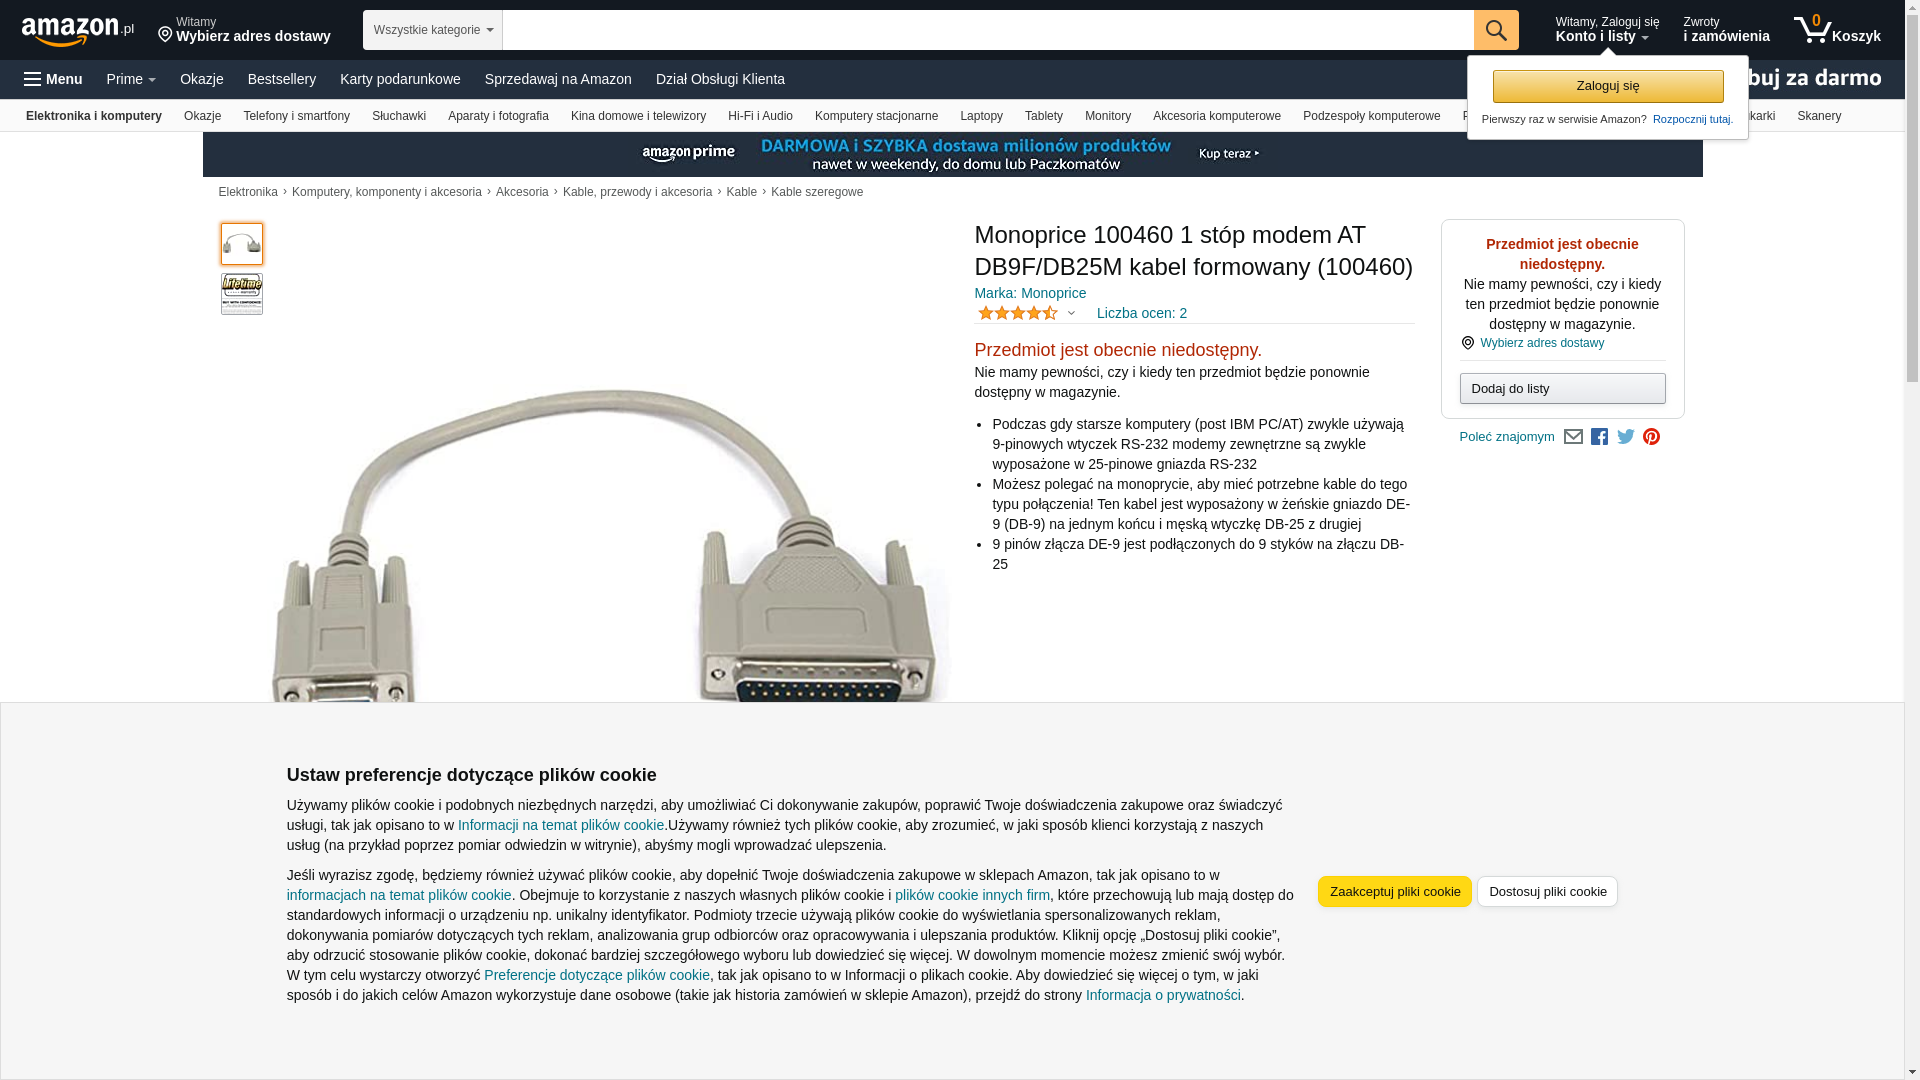Share product on Pinterest icon
The image size is (1920, 1080).
1651,437
